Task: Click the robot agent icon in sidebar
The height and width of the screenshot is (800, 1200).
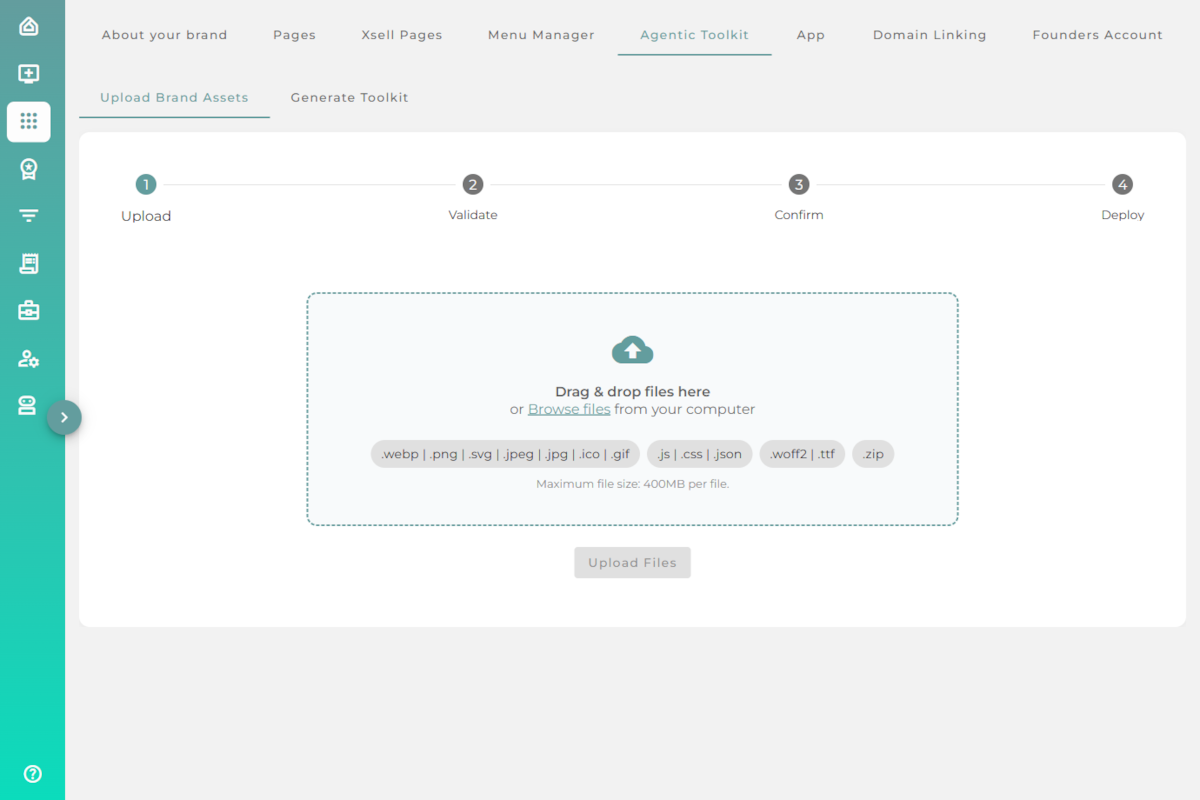Action: pos(27,405)
